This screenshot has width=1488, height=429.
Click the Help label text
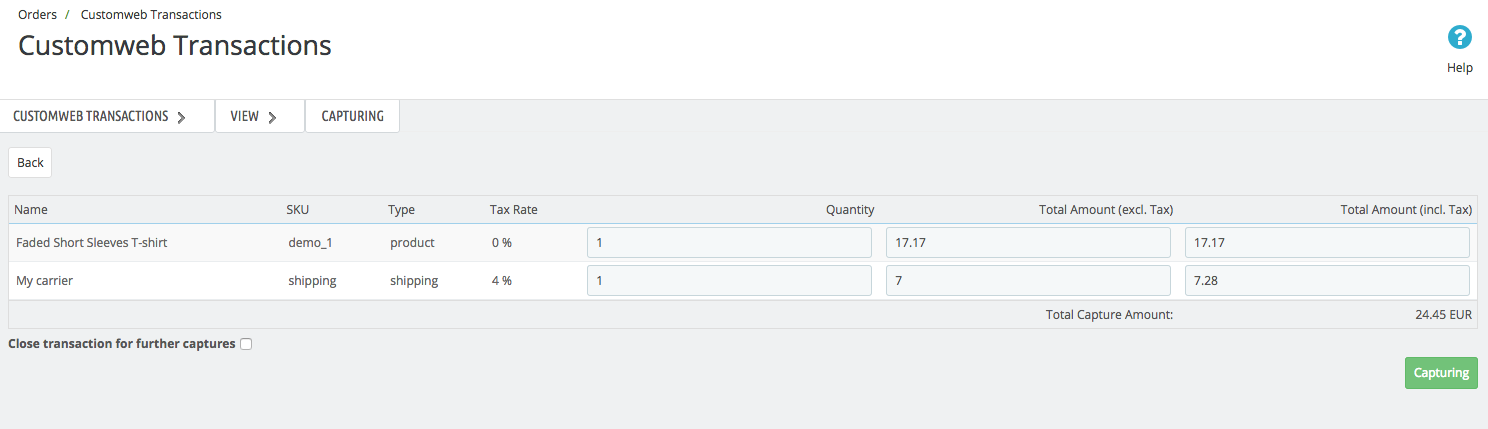(x=1460, y=68)
